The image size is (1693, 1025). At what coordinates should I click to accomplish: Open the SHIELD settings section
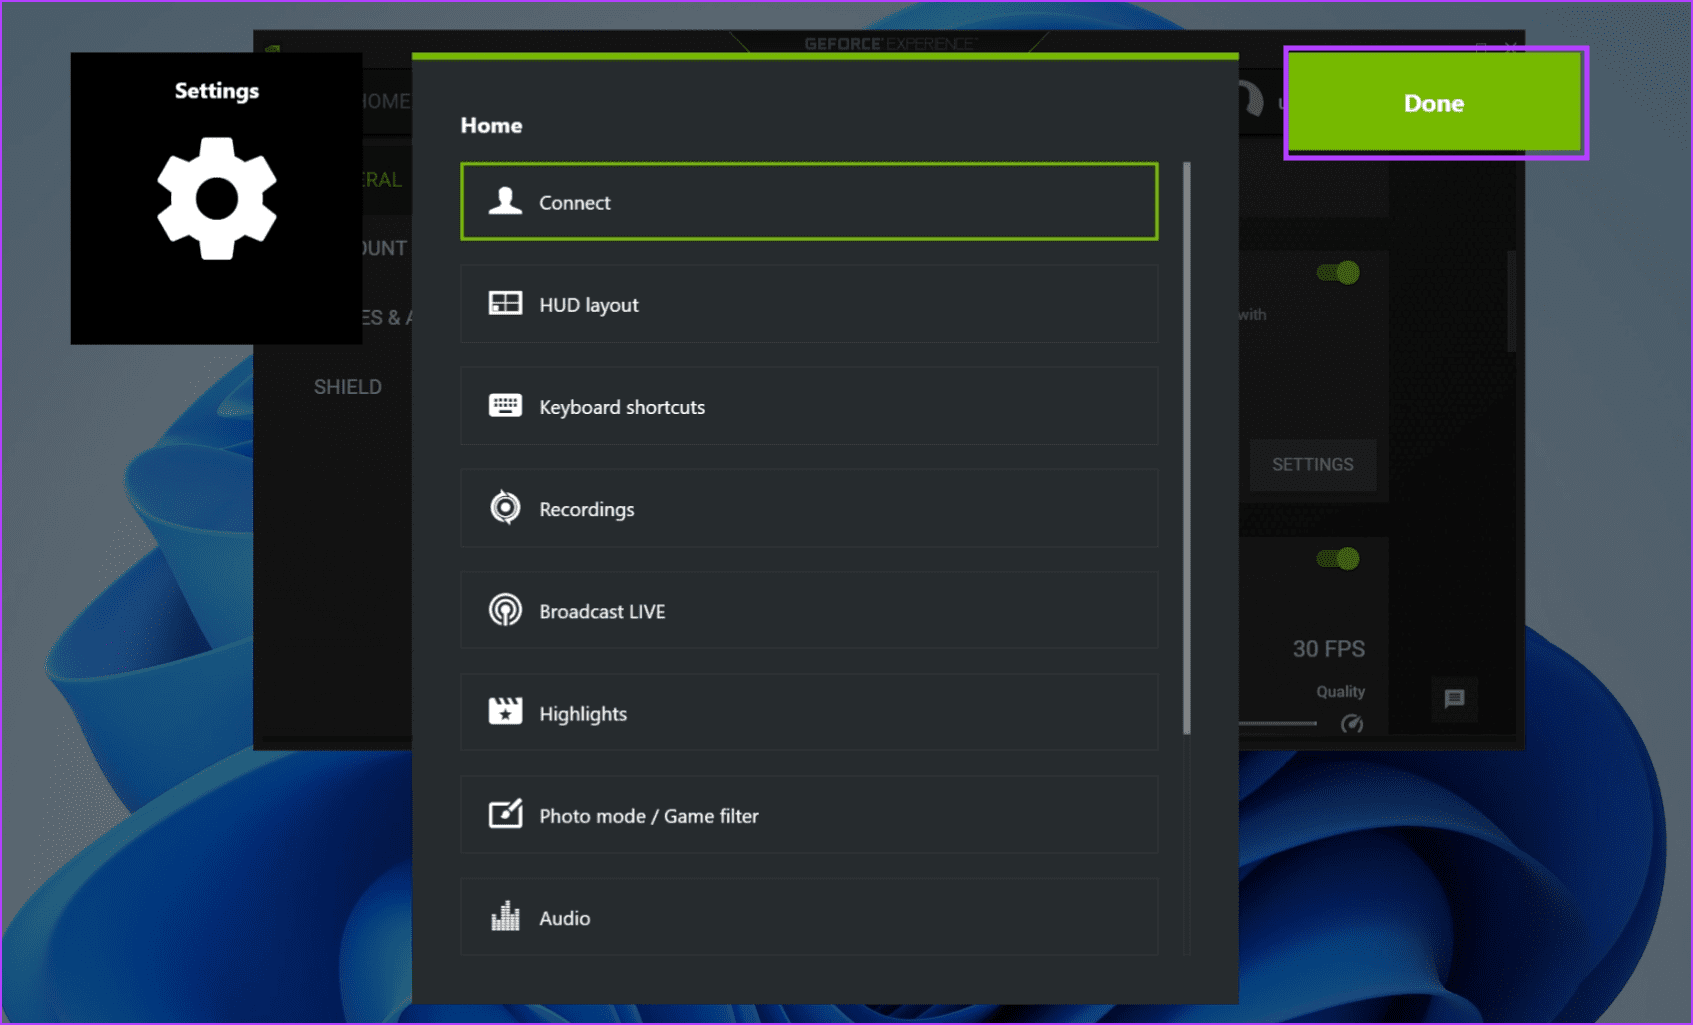click(x=347, y=386)
